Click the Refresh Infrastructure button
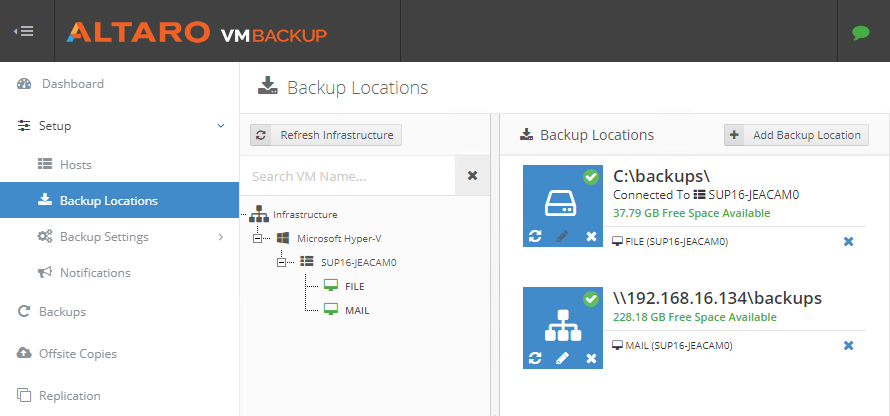Viewport: 890px width, 416px height. [x=326, y=135]
